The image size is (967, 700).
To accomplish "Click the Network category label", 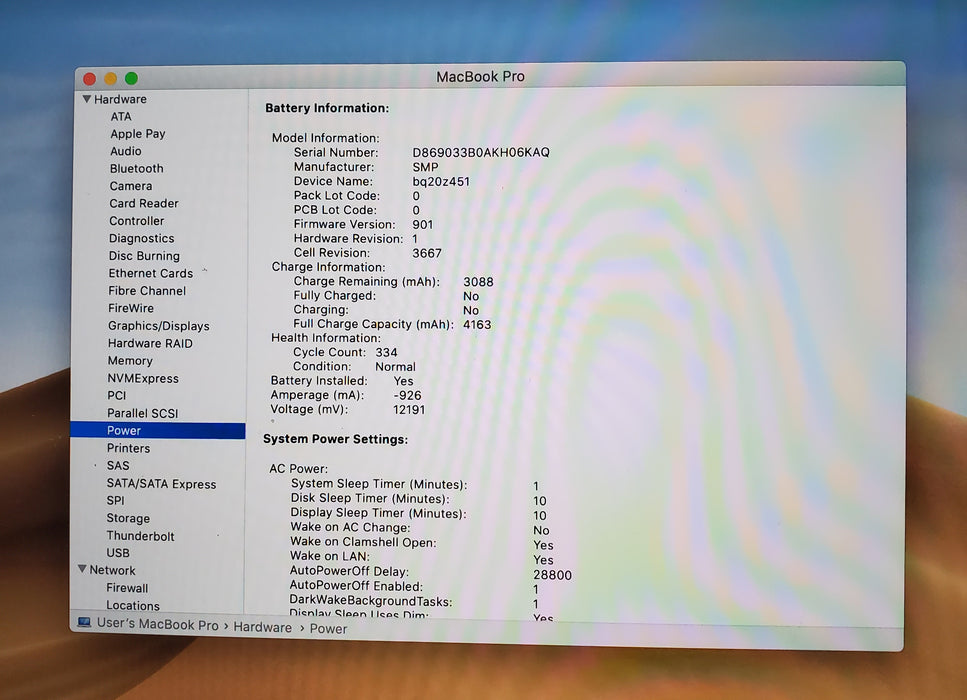I will [x=112, y=570].
